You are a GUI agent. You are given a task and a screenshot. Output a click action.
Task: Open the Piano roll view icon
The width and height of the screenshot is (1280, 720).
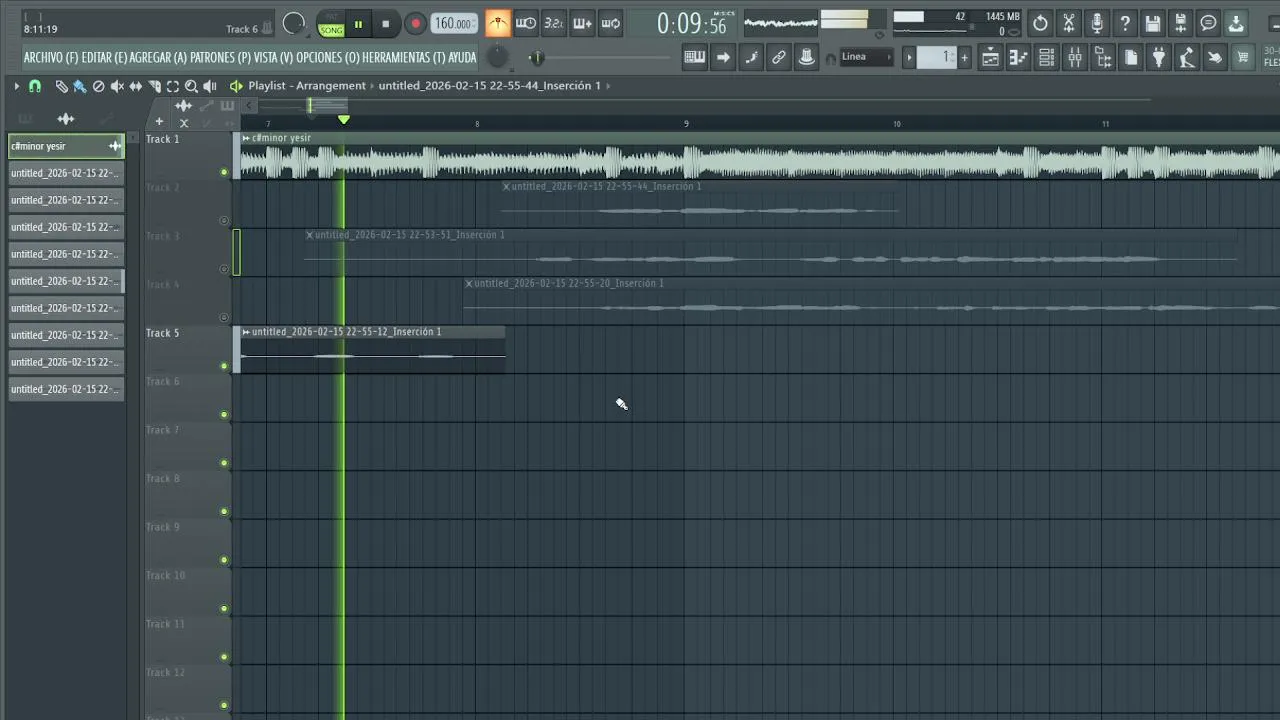point(1018,57)
